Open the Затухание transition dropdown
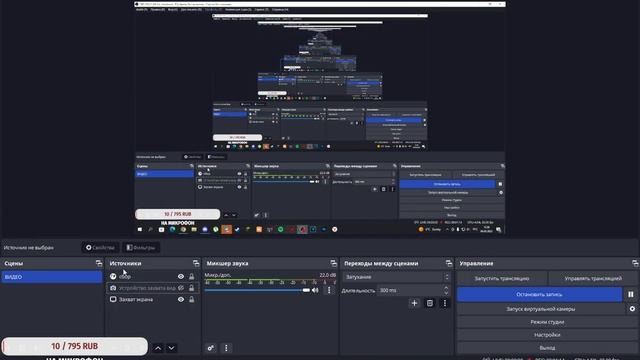Image resolution: width=640 pixels, height=360 pixels. pyautogui.click(x=397, y=277)
